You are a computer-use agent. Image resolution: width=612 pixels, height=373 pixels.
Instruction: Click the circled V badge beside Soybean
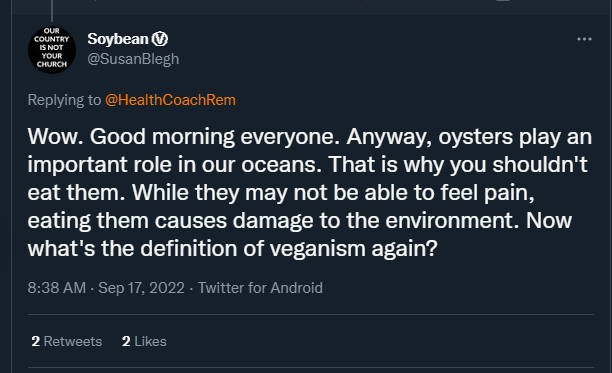tap(160, 39)
